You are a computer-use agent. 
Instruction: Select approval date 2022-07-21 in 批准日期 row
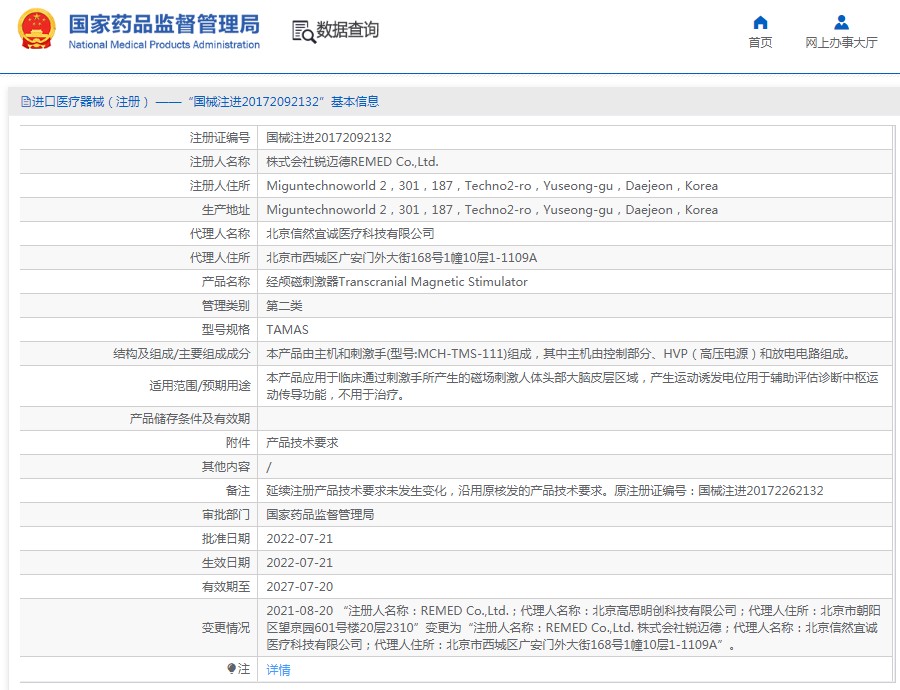(x=300, y=539)
